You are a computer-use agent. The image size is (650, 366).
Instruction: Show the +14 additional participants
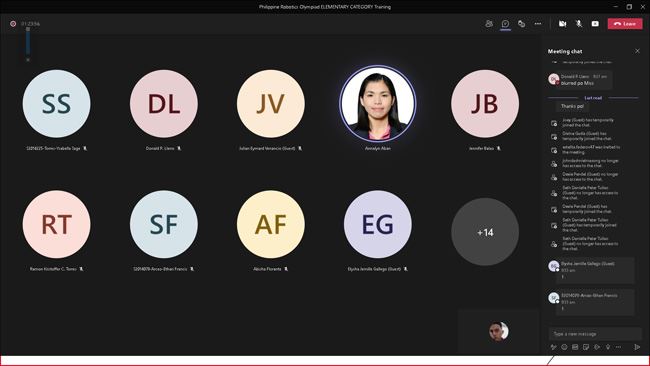(x=485, y=232)
